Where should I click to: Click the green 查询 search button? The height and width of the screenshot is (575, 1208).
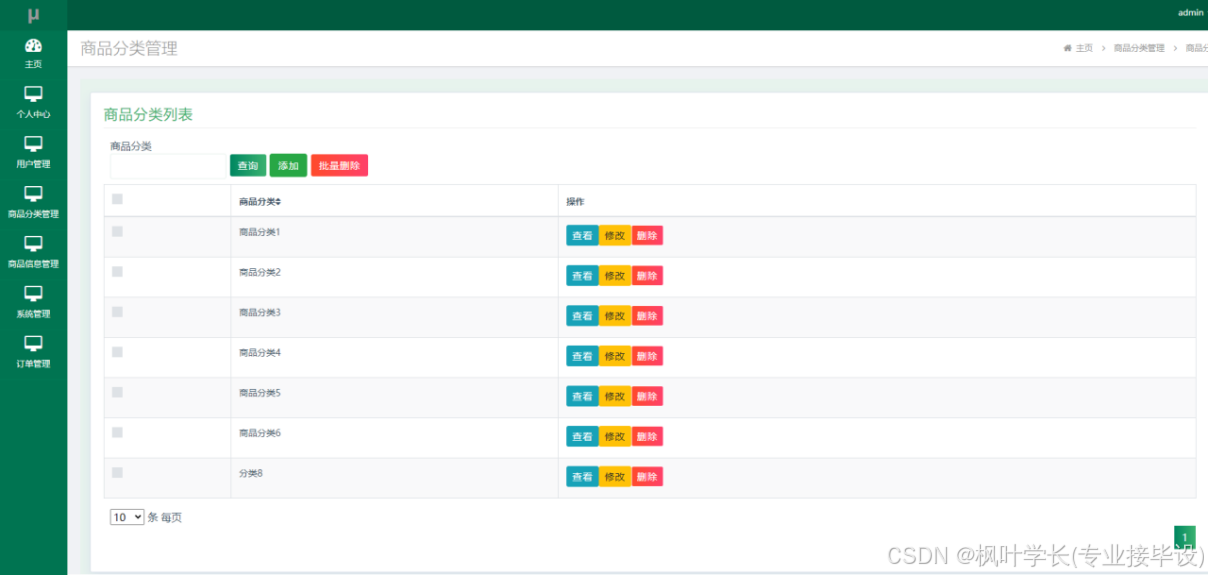pos(248,166)
